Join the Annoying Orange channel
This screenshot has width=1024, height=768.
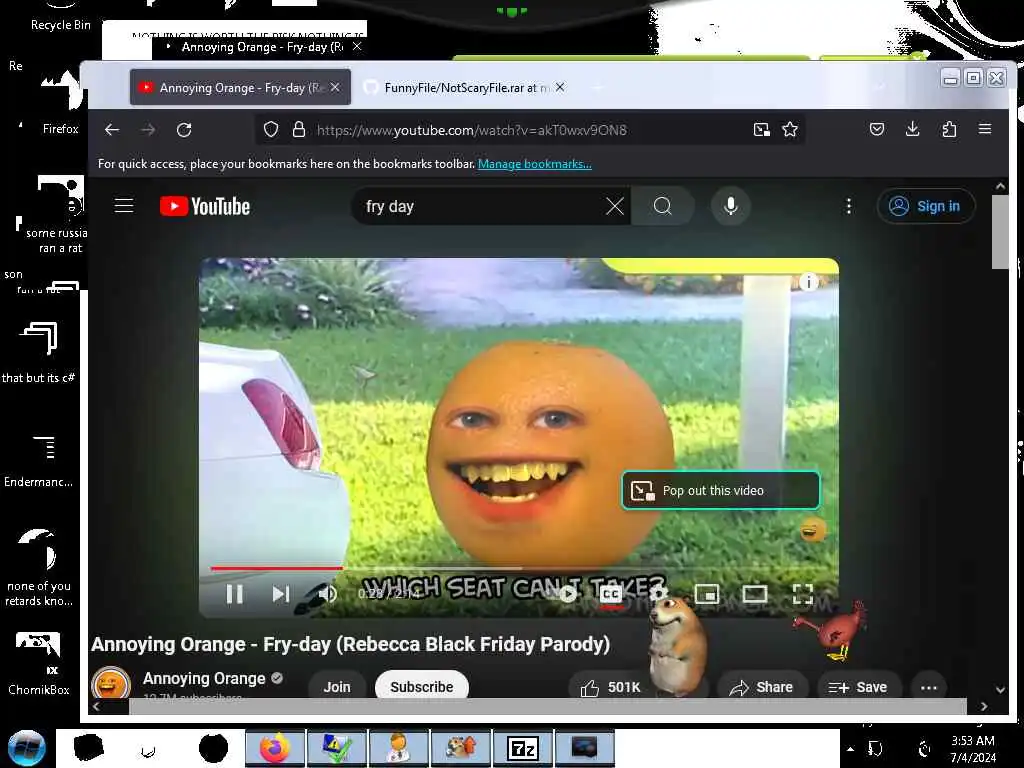[x=337, y=687]
